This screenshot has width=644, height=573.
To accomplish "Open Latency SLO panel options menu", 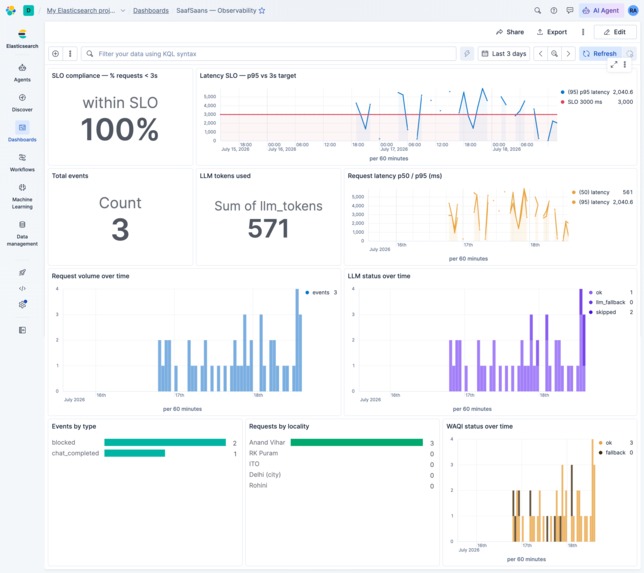I will click(625, 64).
